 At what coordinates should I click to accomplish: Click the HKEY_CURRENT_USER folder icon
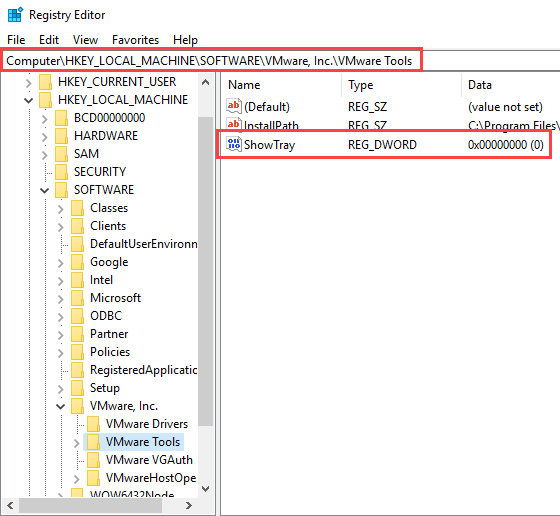coord(45,82)
